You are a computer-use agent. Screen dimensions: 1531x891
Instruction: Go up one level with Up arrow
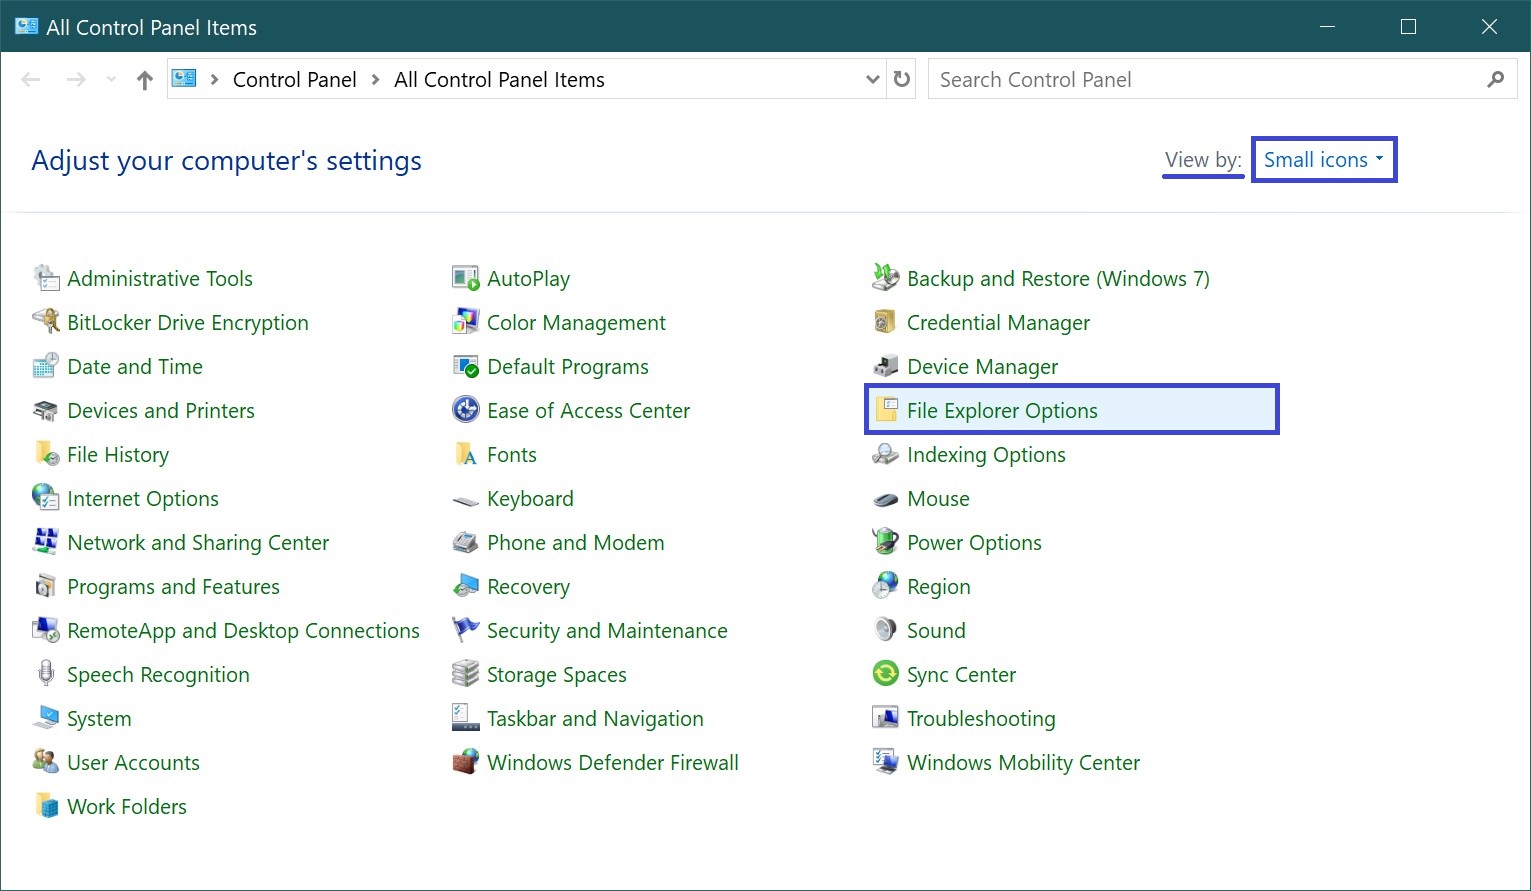145,80
